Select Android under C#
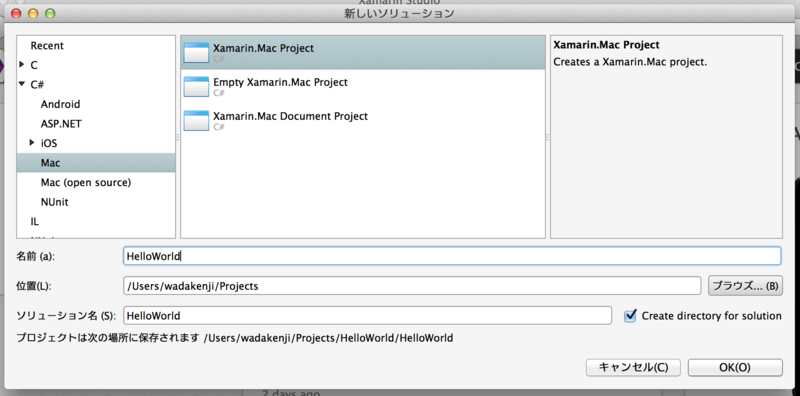 pyautogui.click(x=60, y=104)
